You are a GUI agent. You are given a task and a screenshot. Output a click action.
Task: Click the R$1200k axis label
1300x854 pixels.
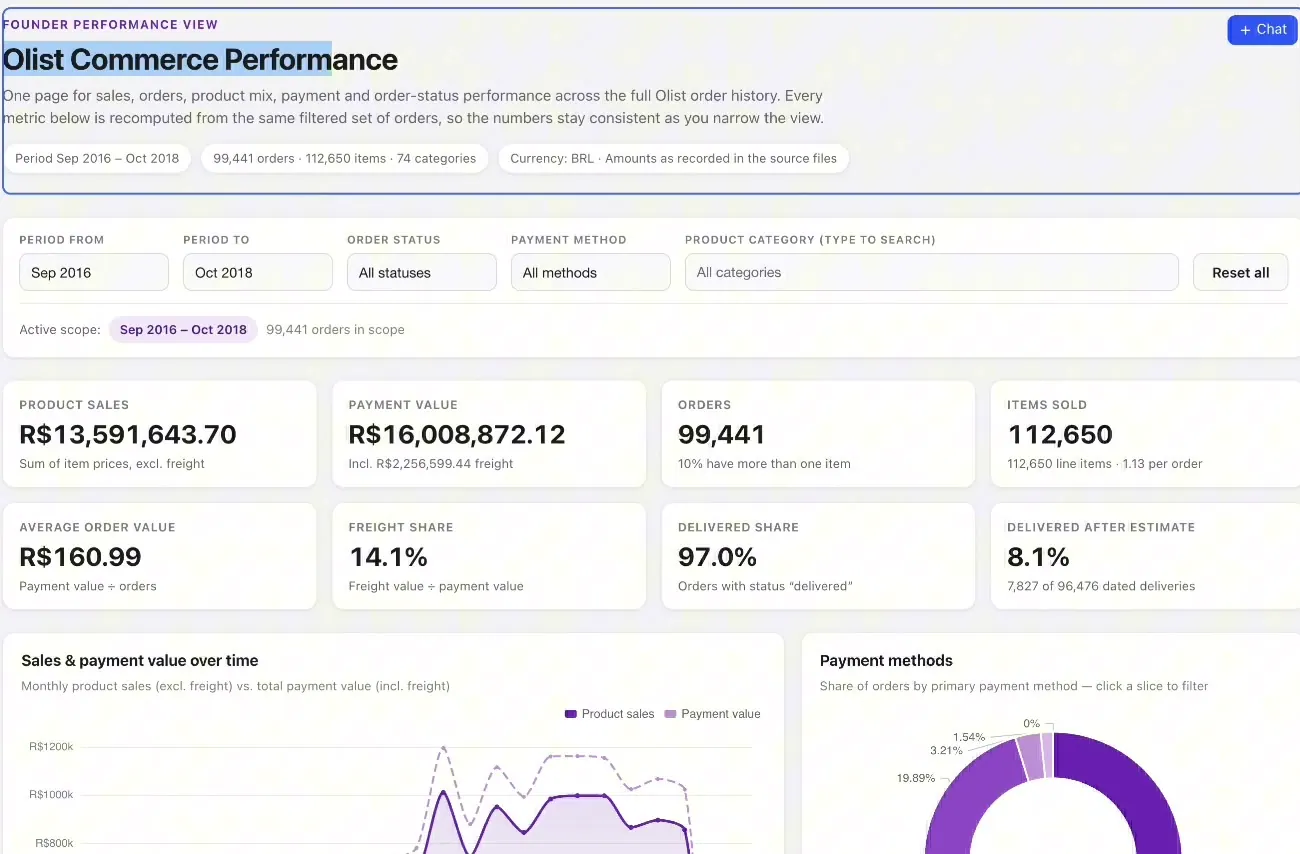pyautogui.click(x=51, y=747)
